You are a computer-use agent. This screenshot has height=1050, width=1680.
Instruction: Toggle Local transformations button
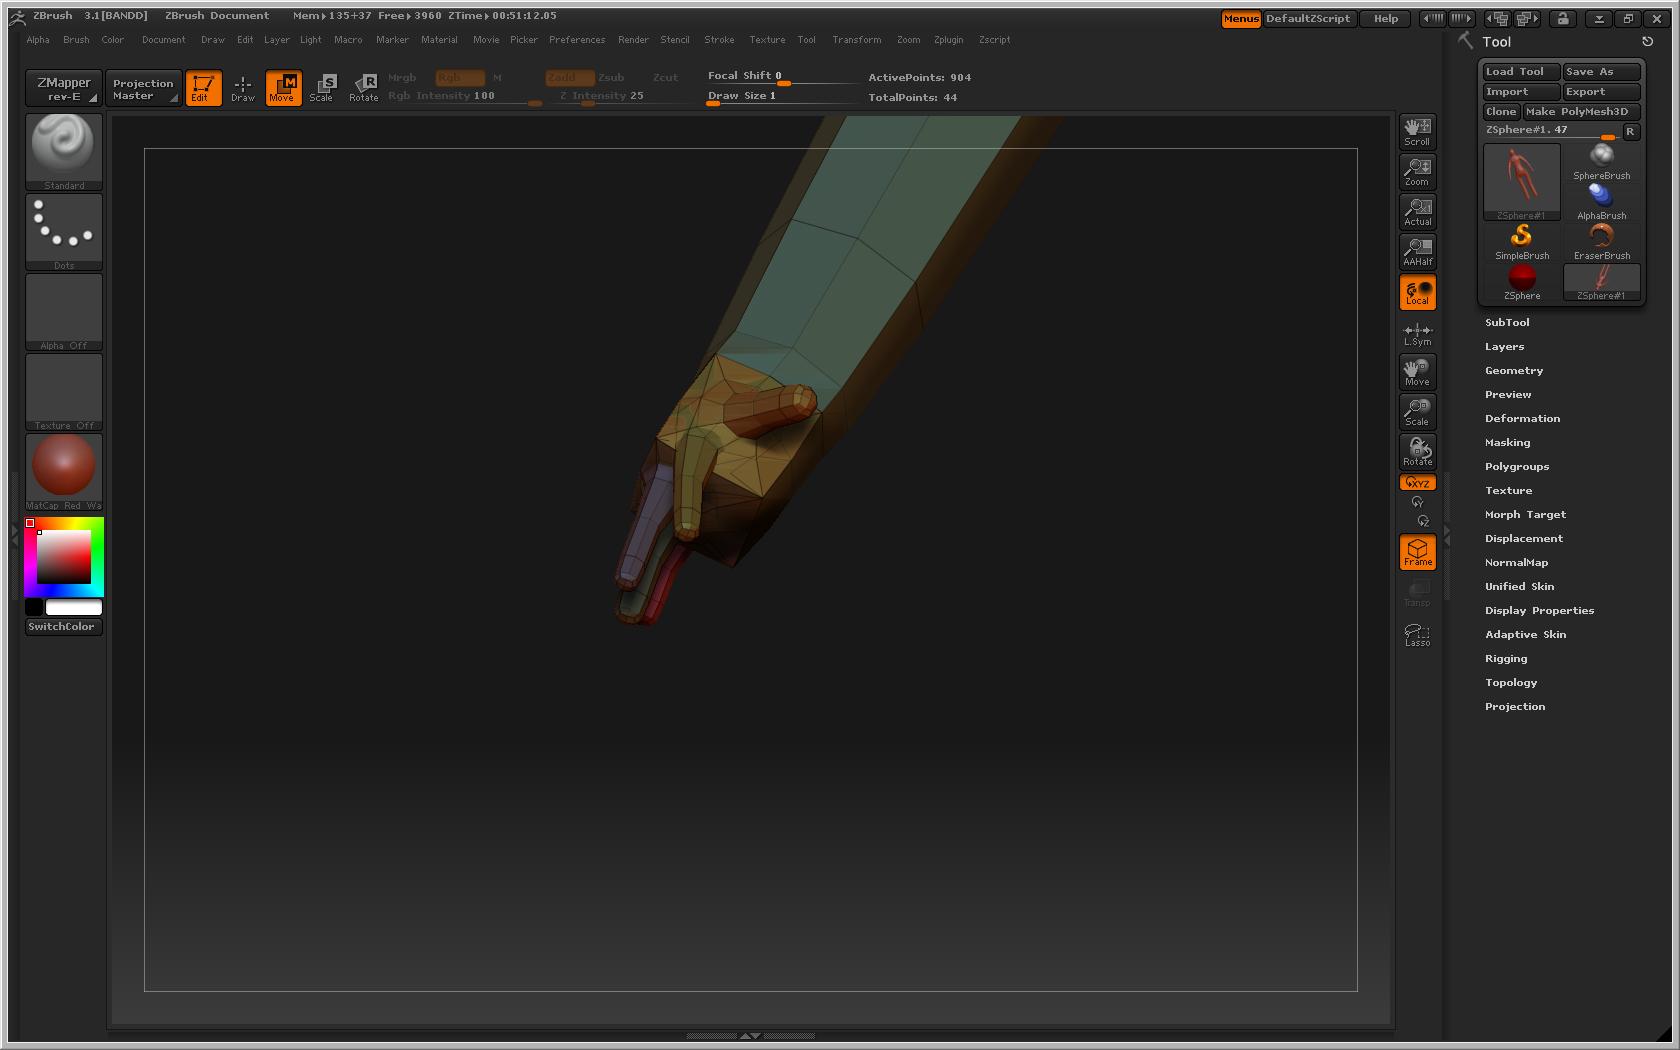(1418, 292)
